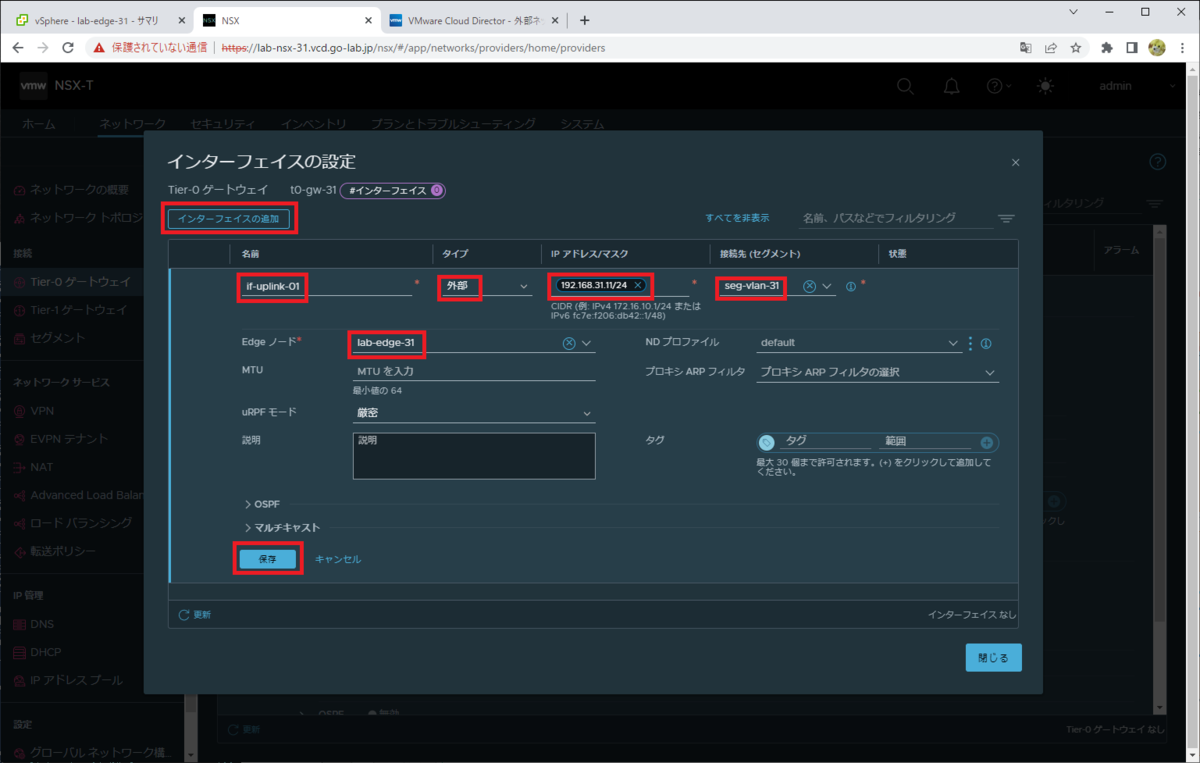Click the browser back arrow
This screenshot has height=763, width=1200.
pos(18,47)
